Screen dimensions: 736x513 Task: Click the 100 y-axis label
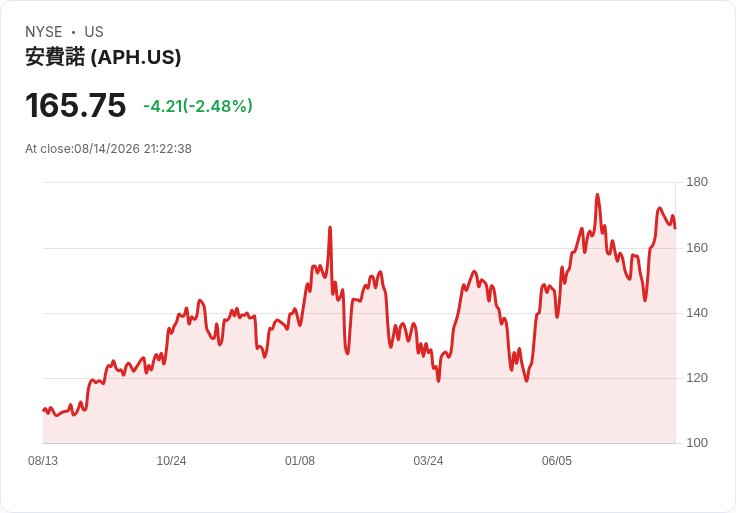pyautogui.click(x=697, y=443)
